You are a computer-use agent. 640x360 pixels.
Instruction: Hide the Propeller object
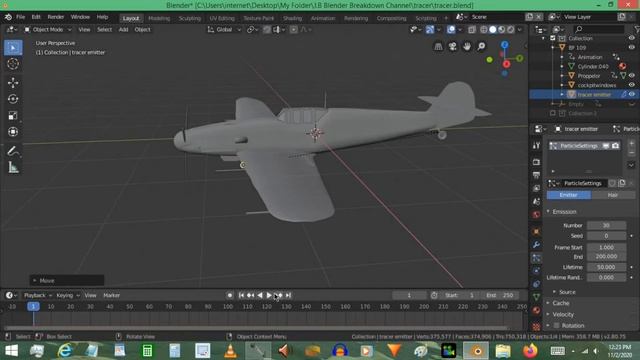point(631,76)
